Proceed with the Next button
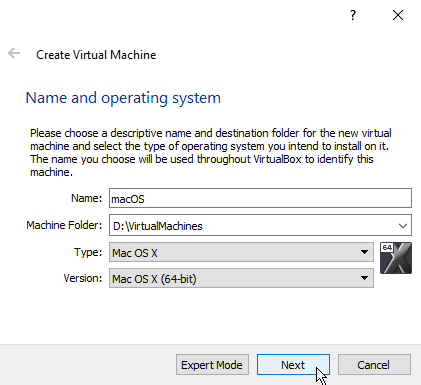Viewport: 421px width, 385px height. 293,365
